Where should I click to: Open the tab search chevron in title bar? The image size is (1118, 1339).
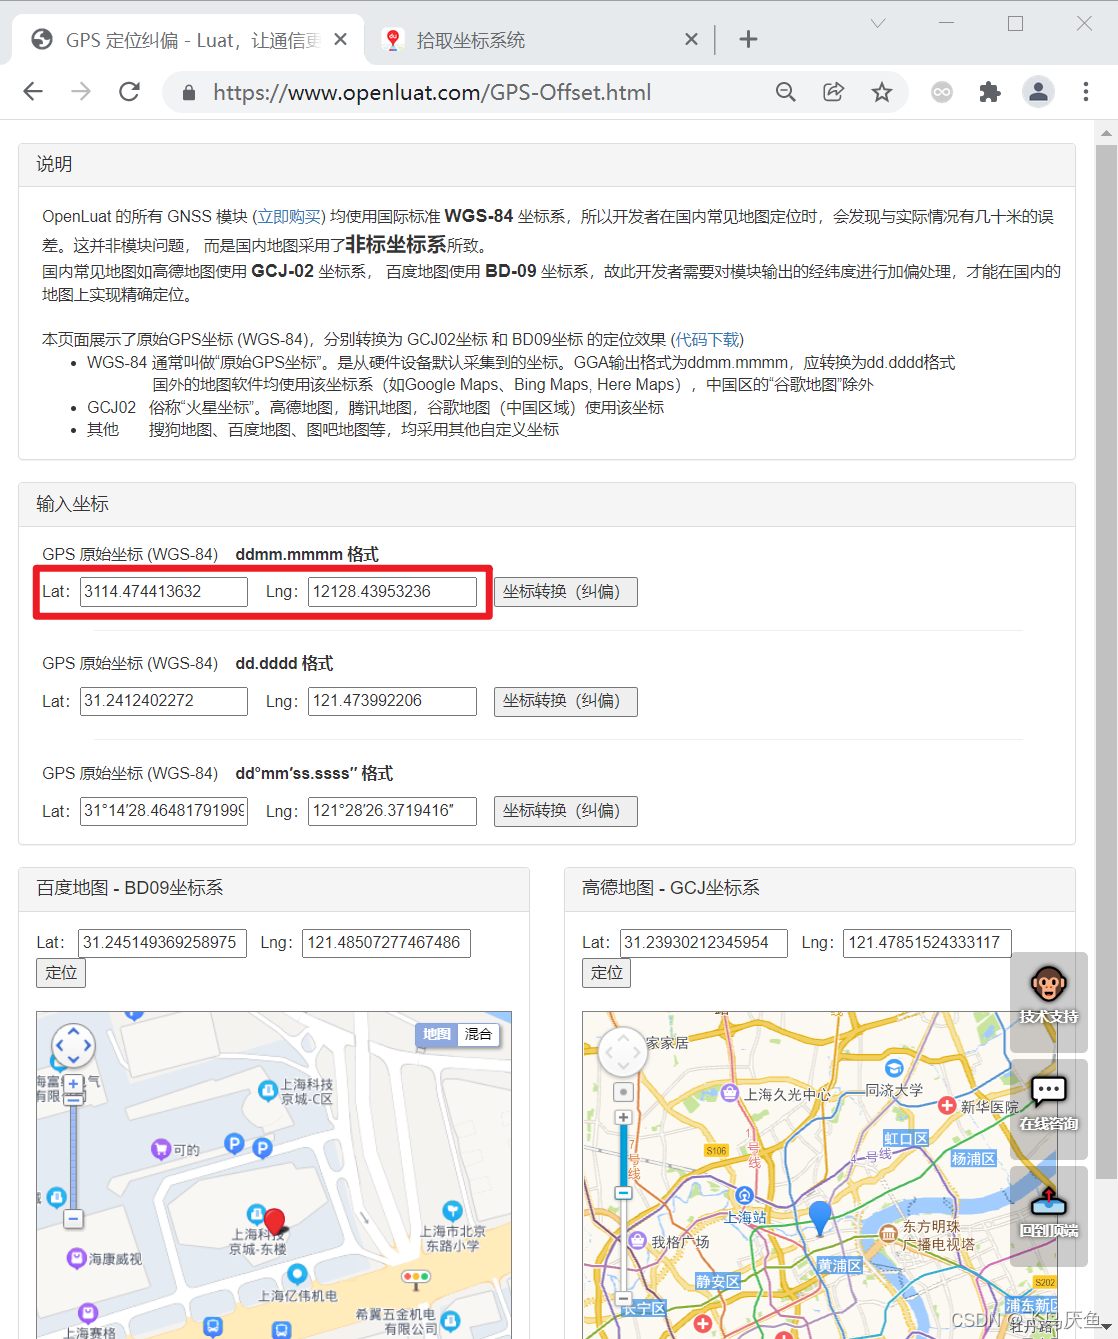tap(878, 23)
